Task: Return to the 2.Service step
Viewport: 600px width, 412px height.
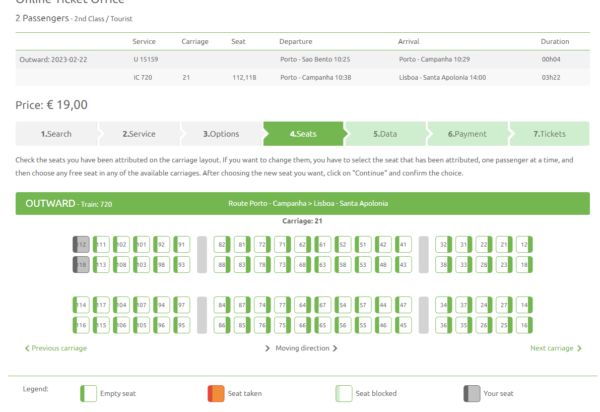Action: (139, 134)
